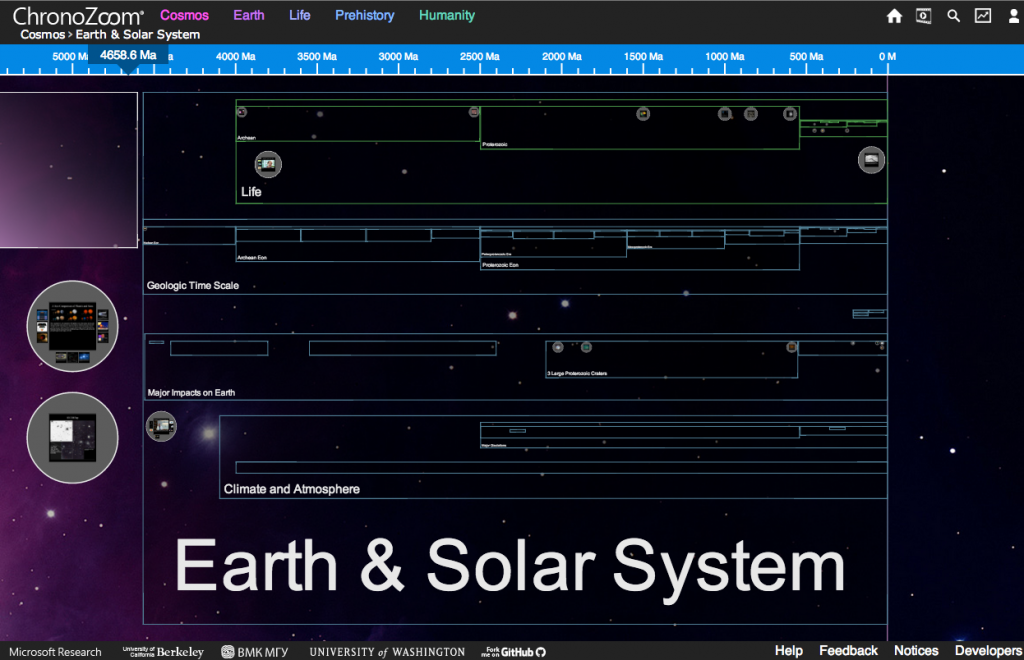Open the circular exhibit above the Life label
The width and height of the screenshot is (1024, 660).
[268, 165]
